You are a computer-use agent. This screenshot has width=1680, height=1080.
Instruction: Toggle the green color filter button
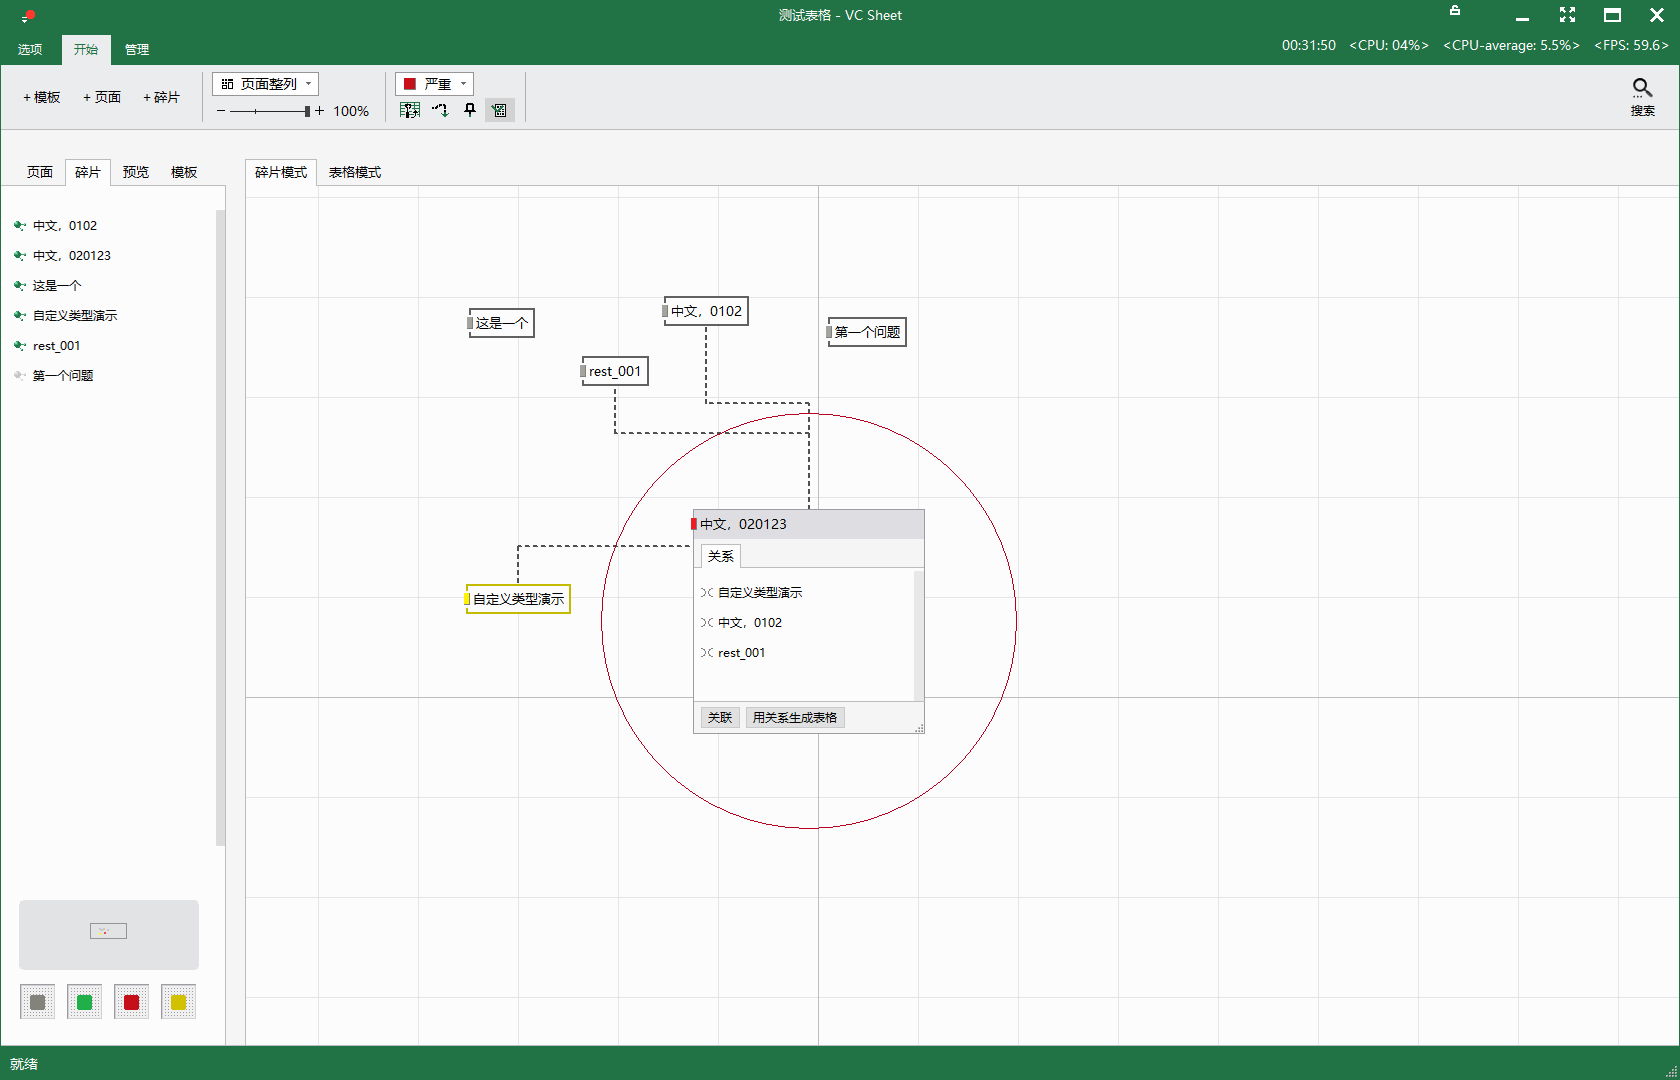[x=84, y=1002]
